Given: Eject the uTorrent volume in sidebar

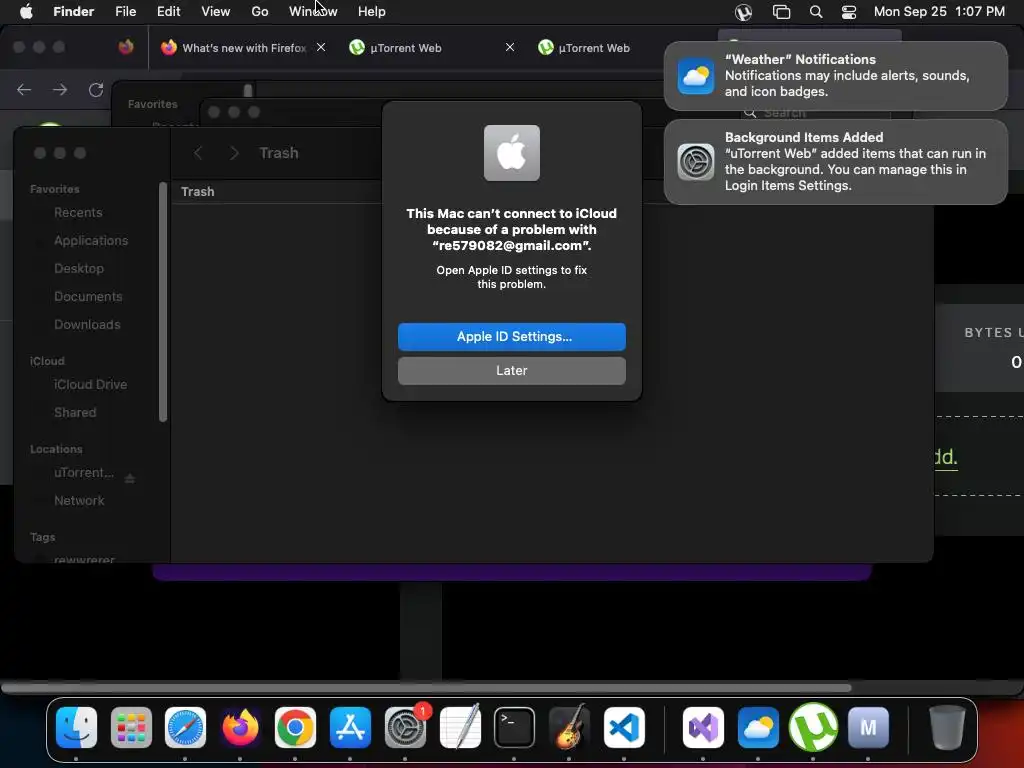Looking at the screenshot, I should coord(130,478).
